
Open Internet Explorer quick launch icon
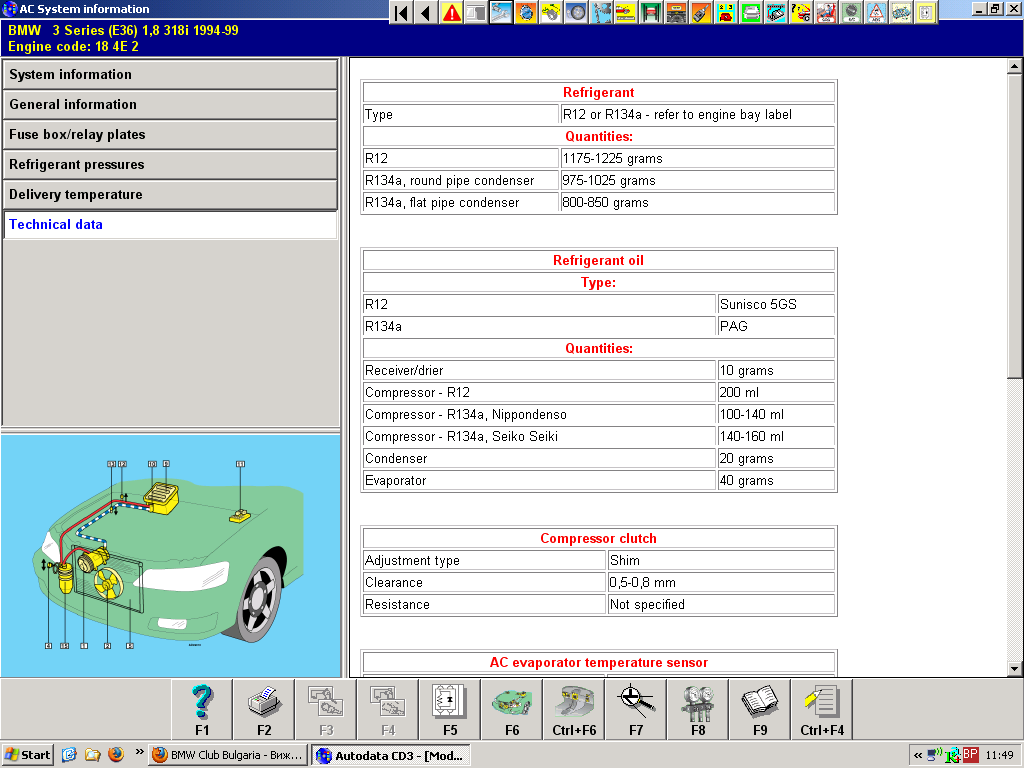pyautogui.click(x=69, y=755)
